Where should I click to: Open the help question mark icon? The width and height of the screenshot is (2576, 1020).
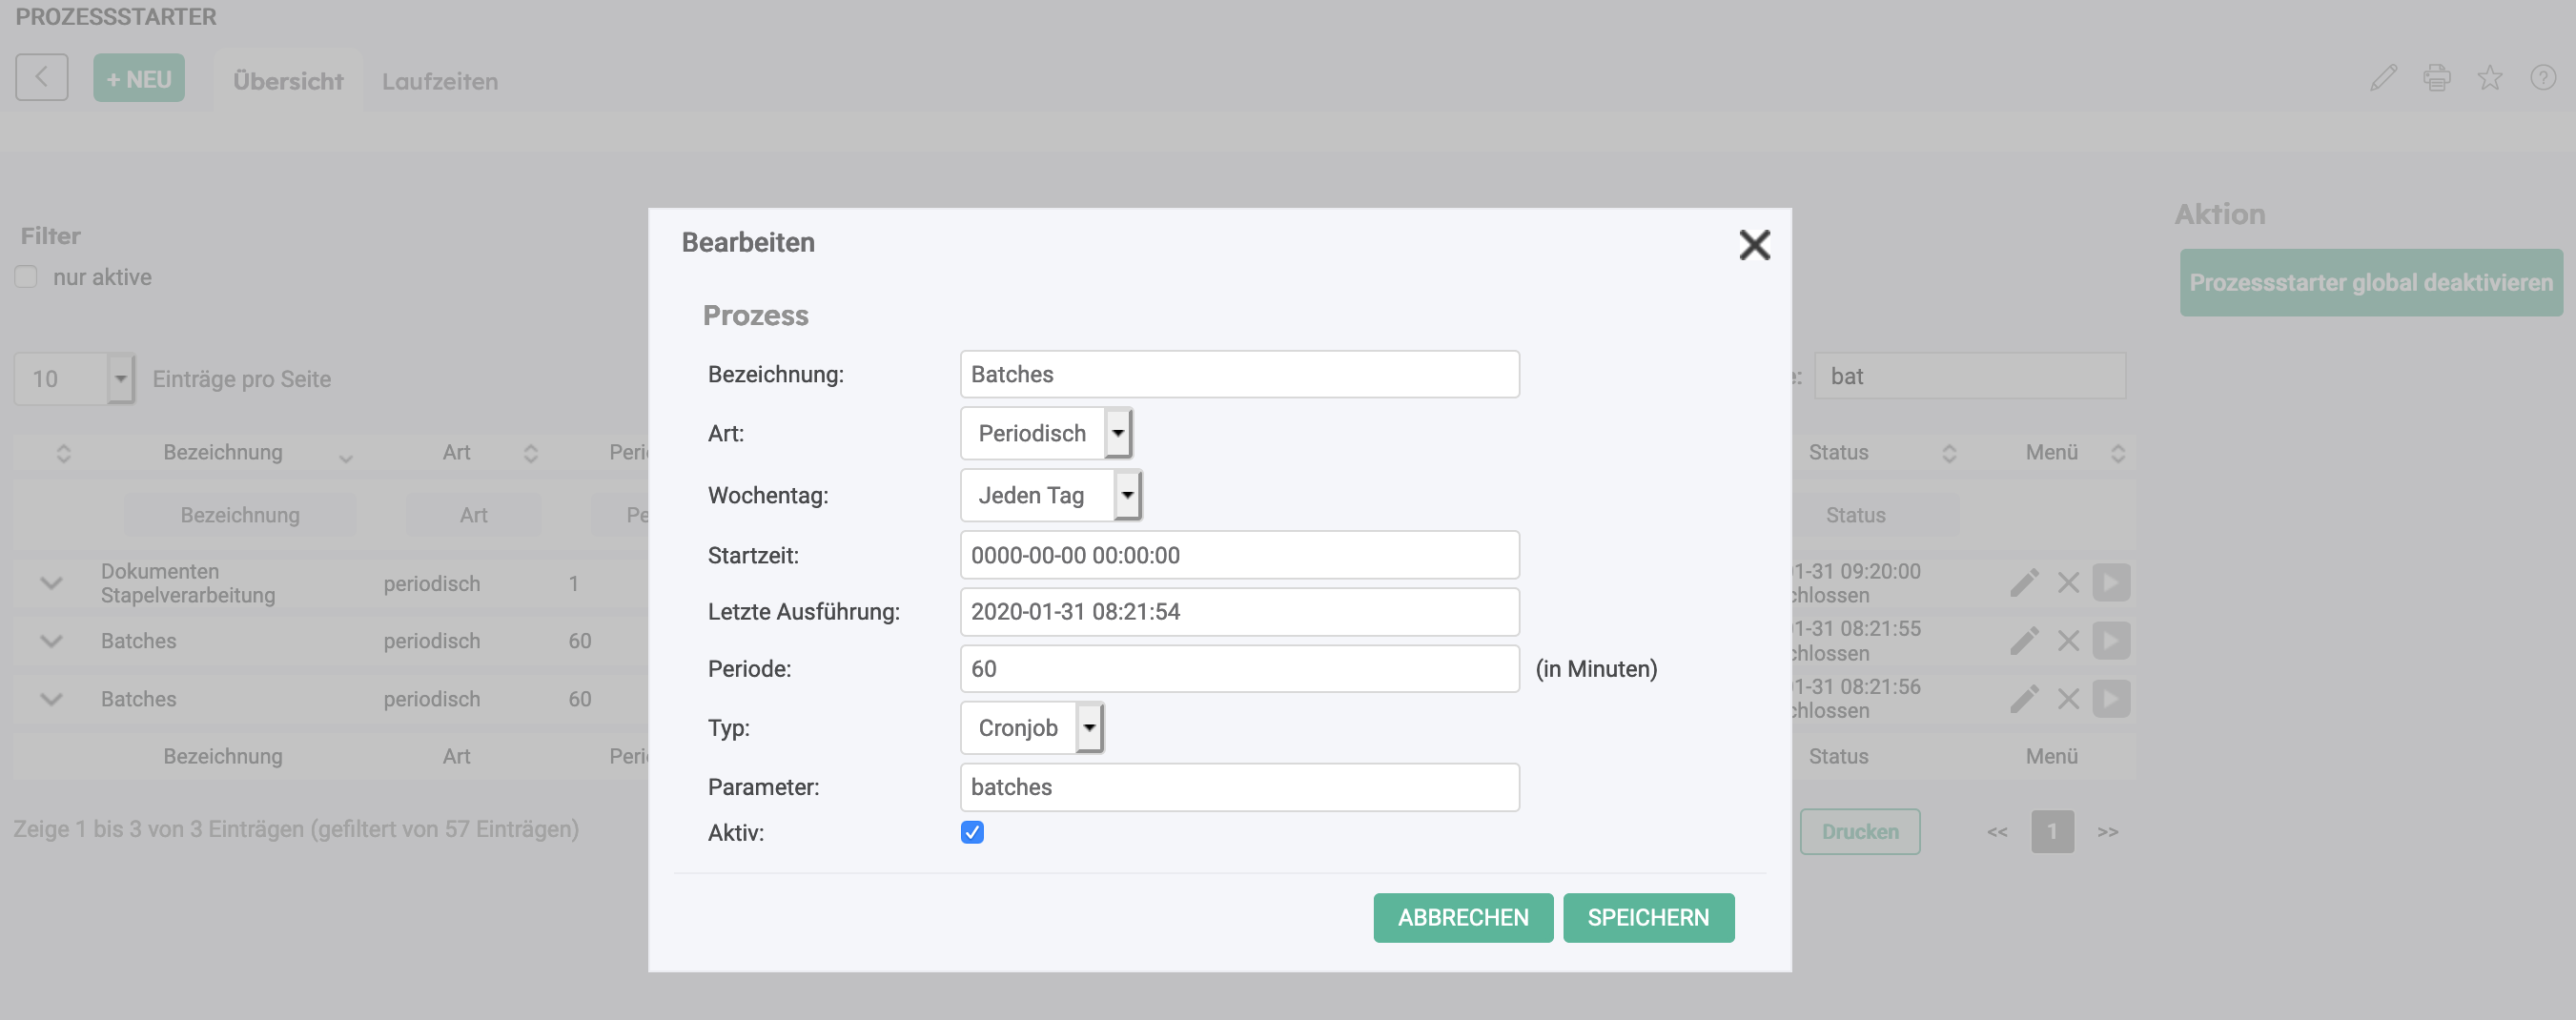pyautogui.click(x=2543, y=78)
